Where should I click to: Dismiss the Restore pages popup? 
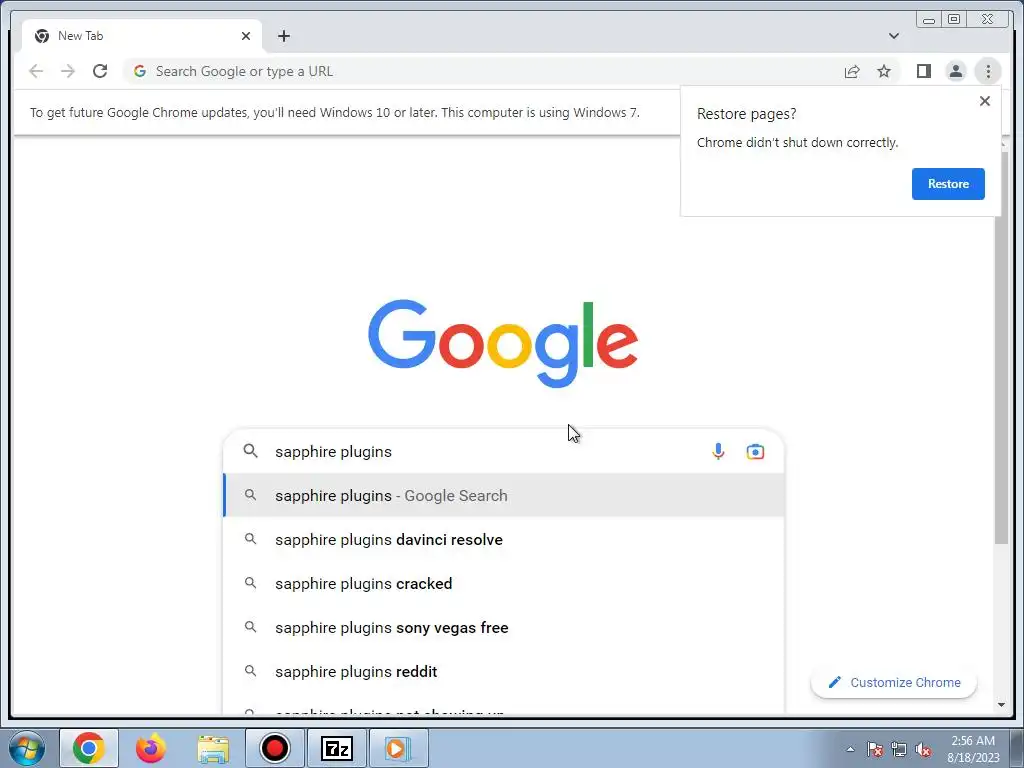[x=985, y=101]
